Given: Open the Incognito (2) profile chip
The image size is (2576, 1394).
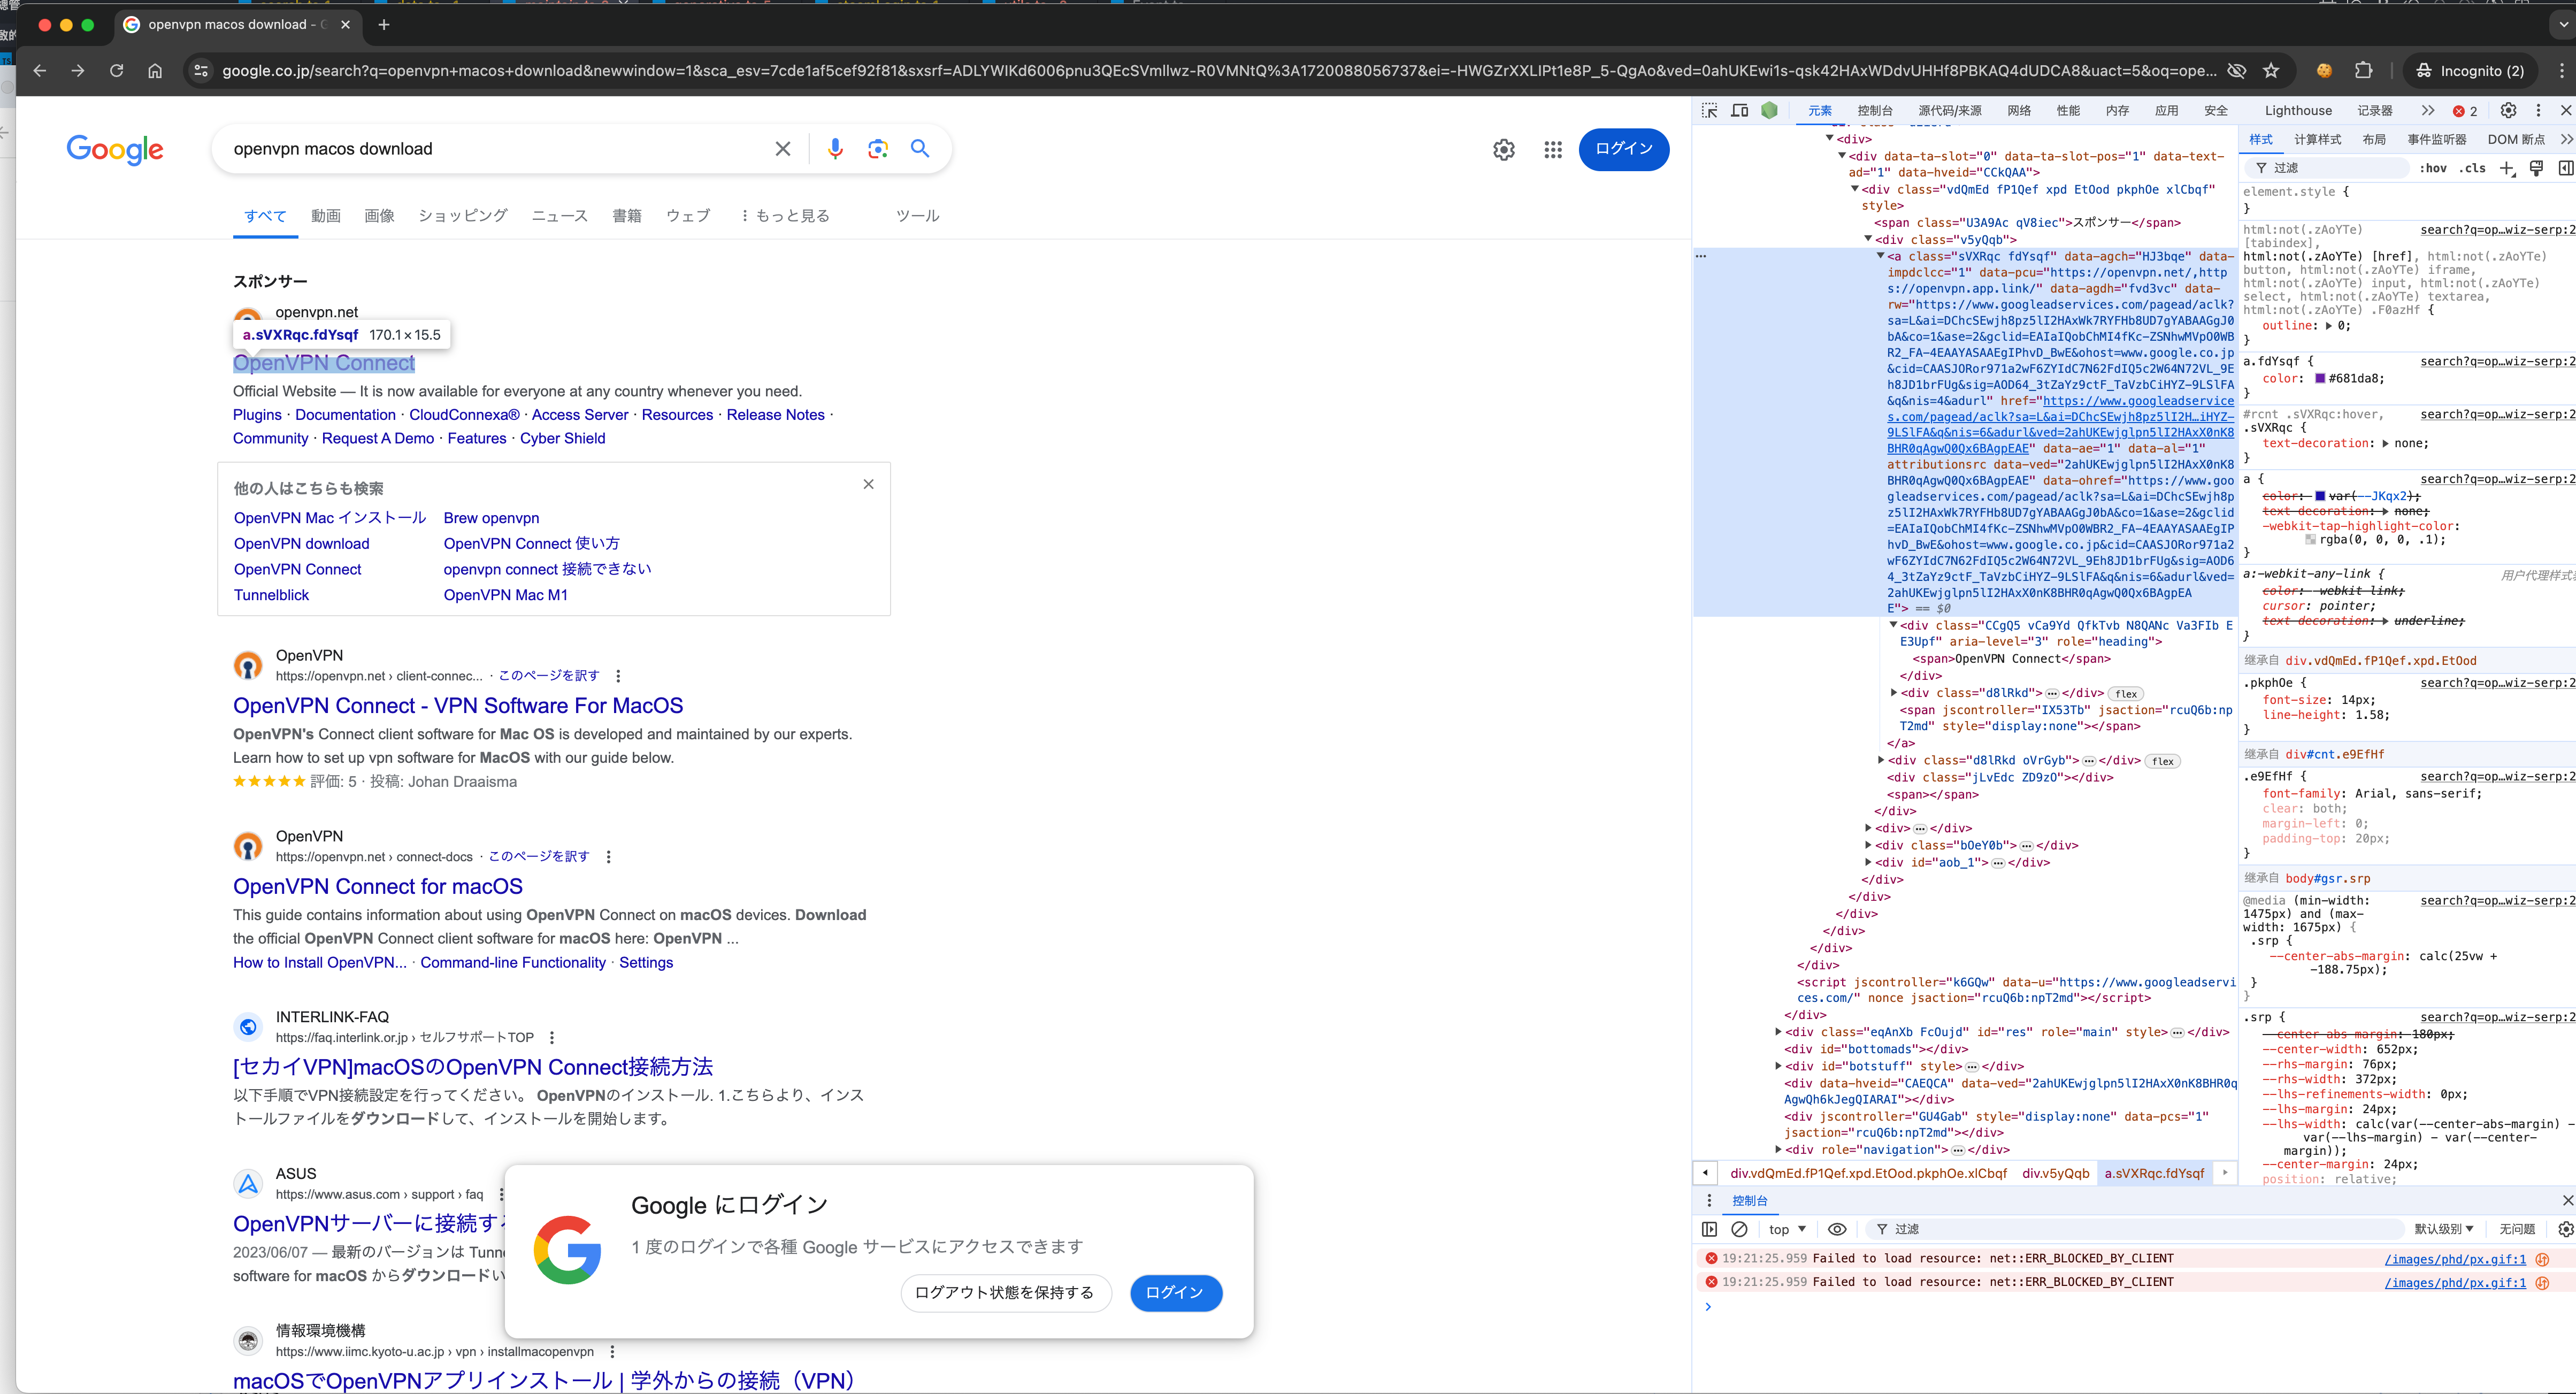Looking at the screenshot, I should (x=2470, y=71).
